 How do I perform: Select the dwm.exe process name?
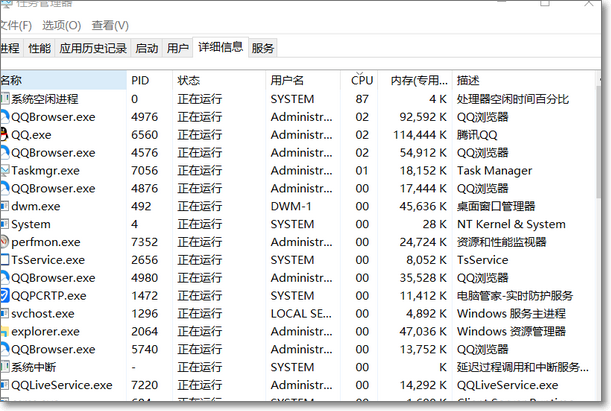[x=35, y=206]
